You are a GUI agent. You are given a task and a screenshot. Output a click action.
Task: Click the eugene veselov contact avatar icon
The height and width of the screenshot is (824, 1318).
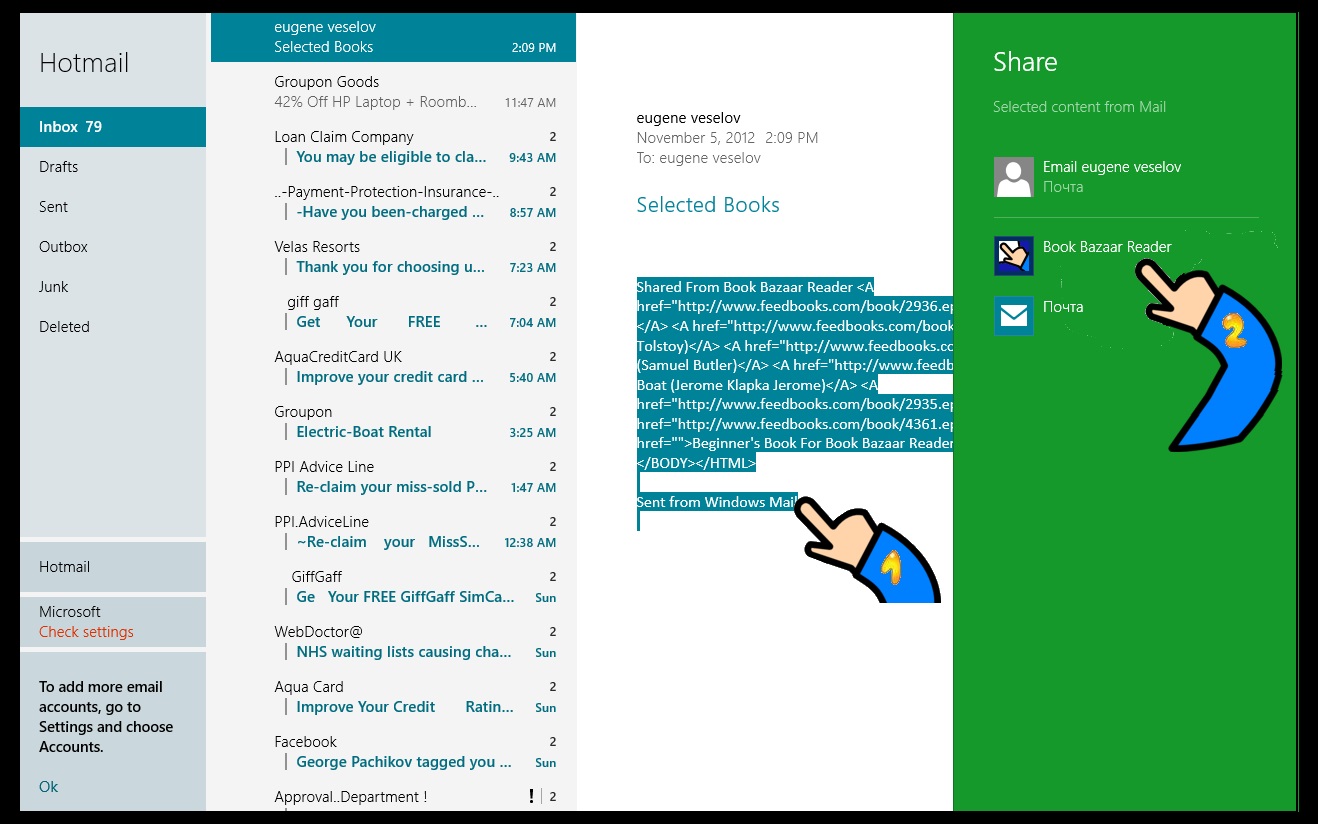point(1013,177)
